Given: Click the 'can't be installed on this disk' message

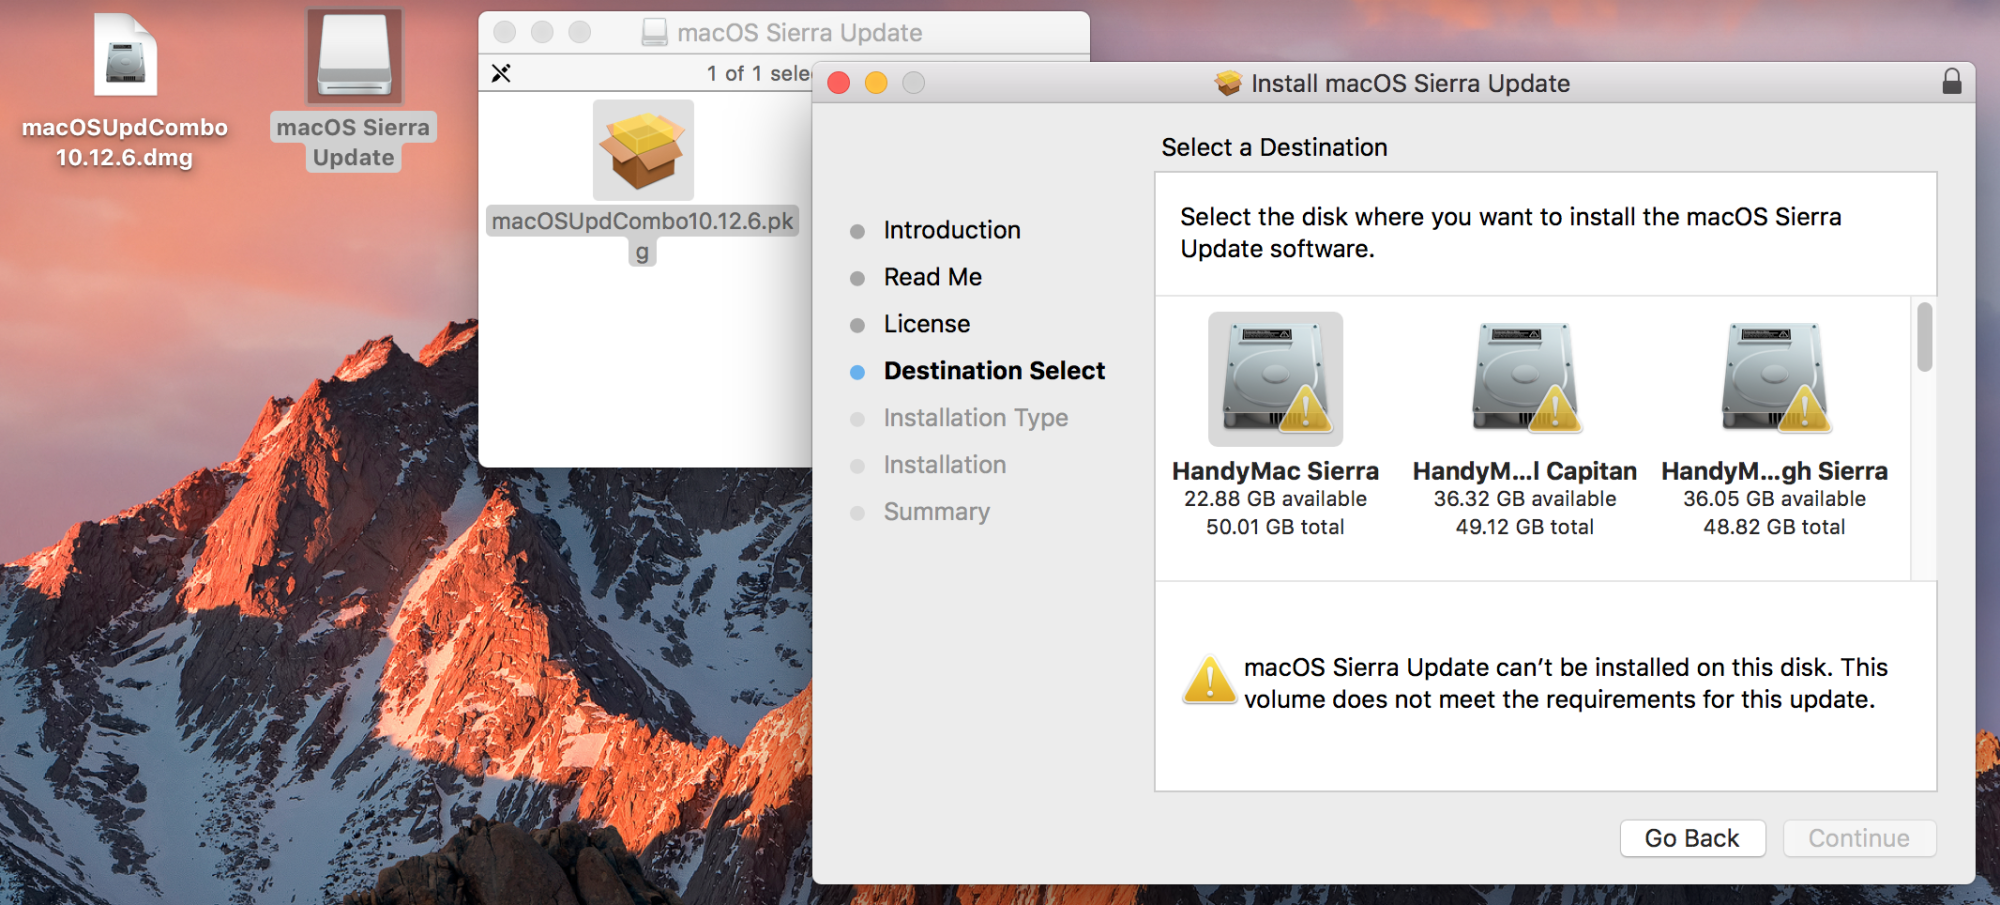Looking at the screenshot, I should coord(1565,683).
